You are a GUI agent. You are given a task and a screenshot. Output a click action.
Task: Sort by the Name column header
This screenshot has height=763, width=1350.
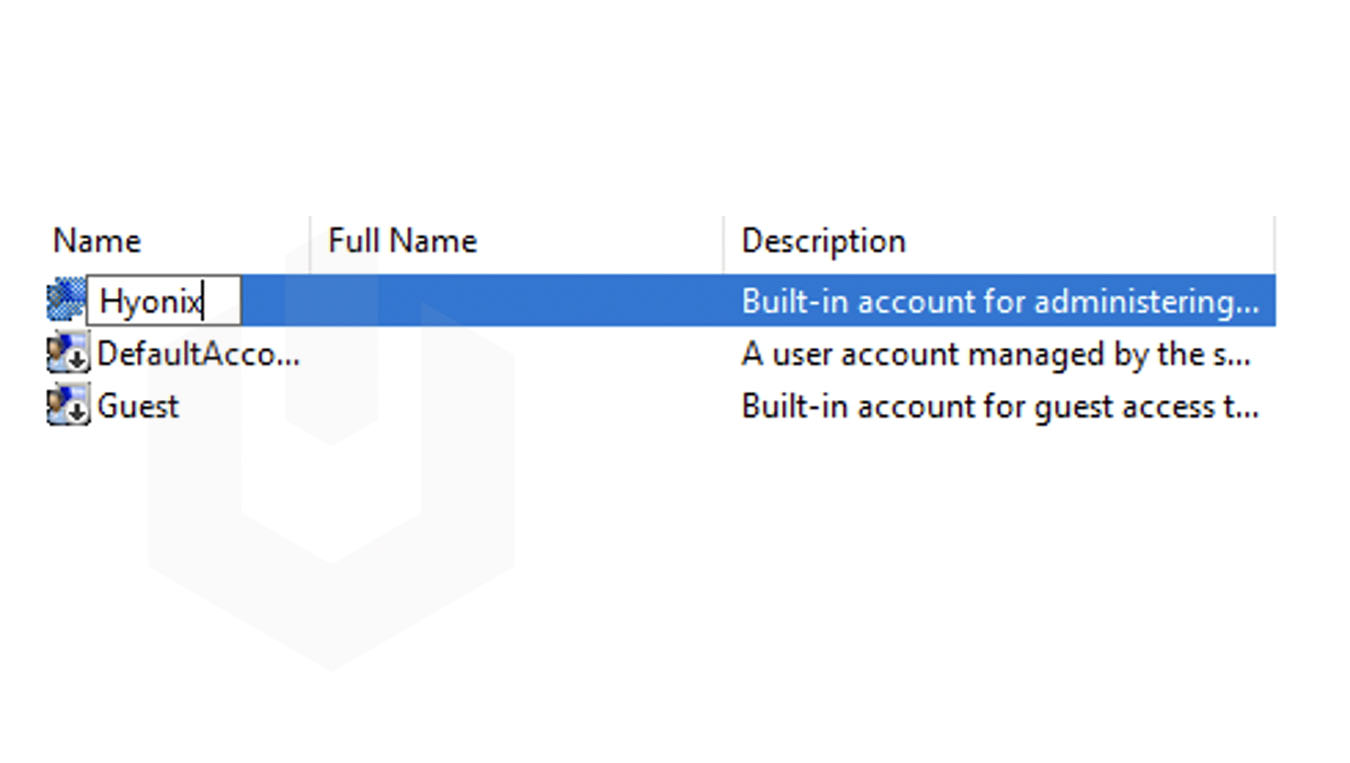pos(97,241)
